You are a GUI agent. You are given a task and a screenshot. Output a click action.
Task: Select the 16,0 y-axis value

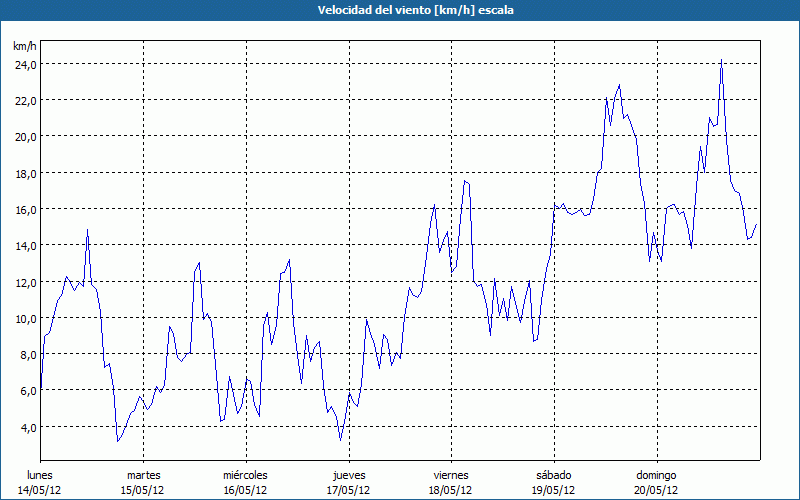click(x=25, y=210)
